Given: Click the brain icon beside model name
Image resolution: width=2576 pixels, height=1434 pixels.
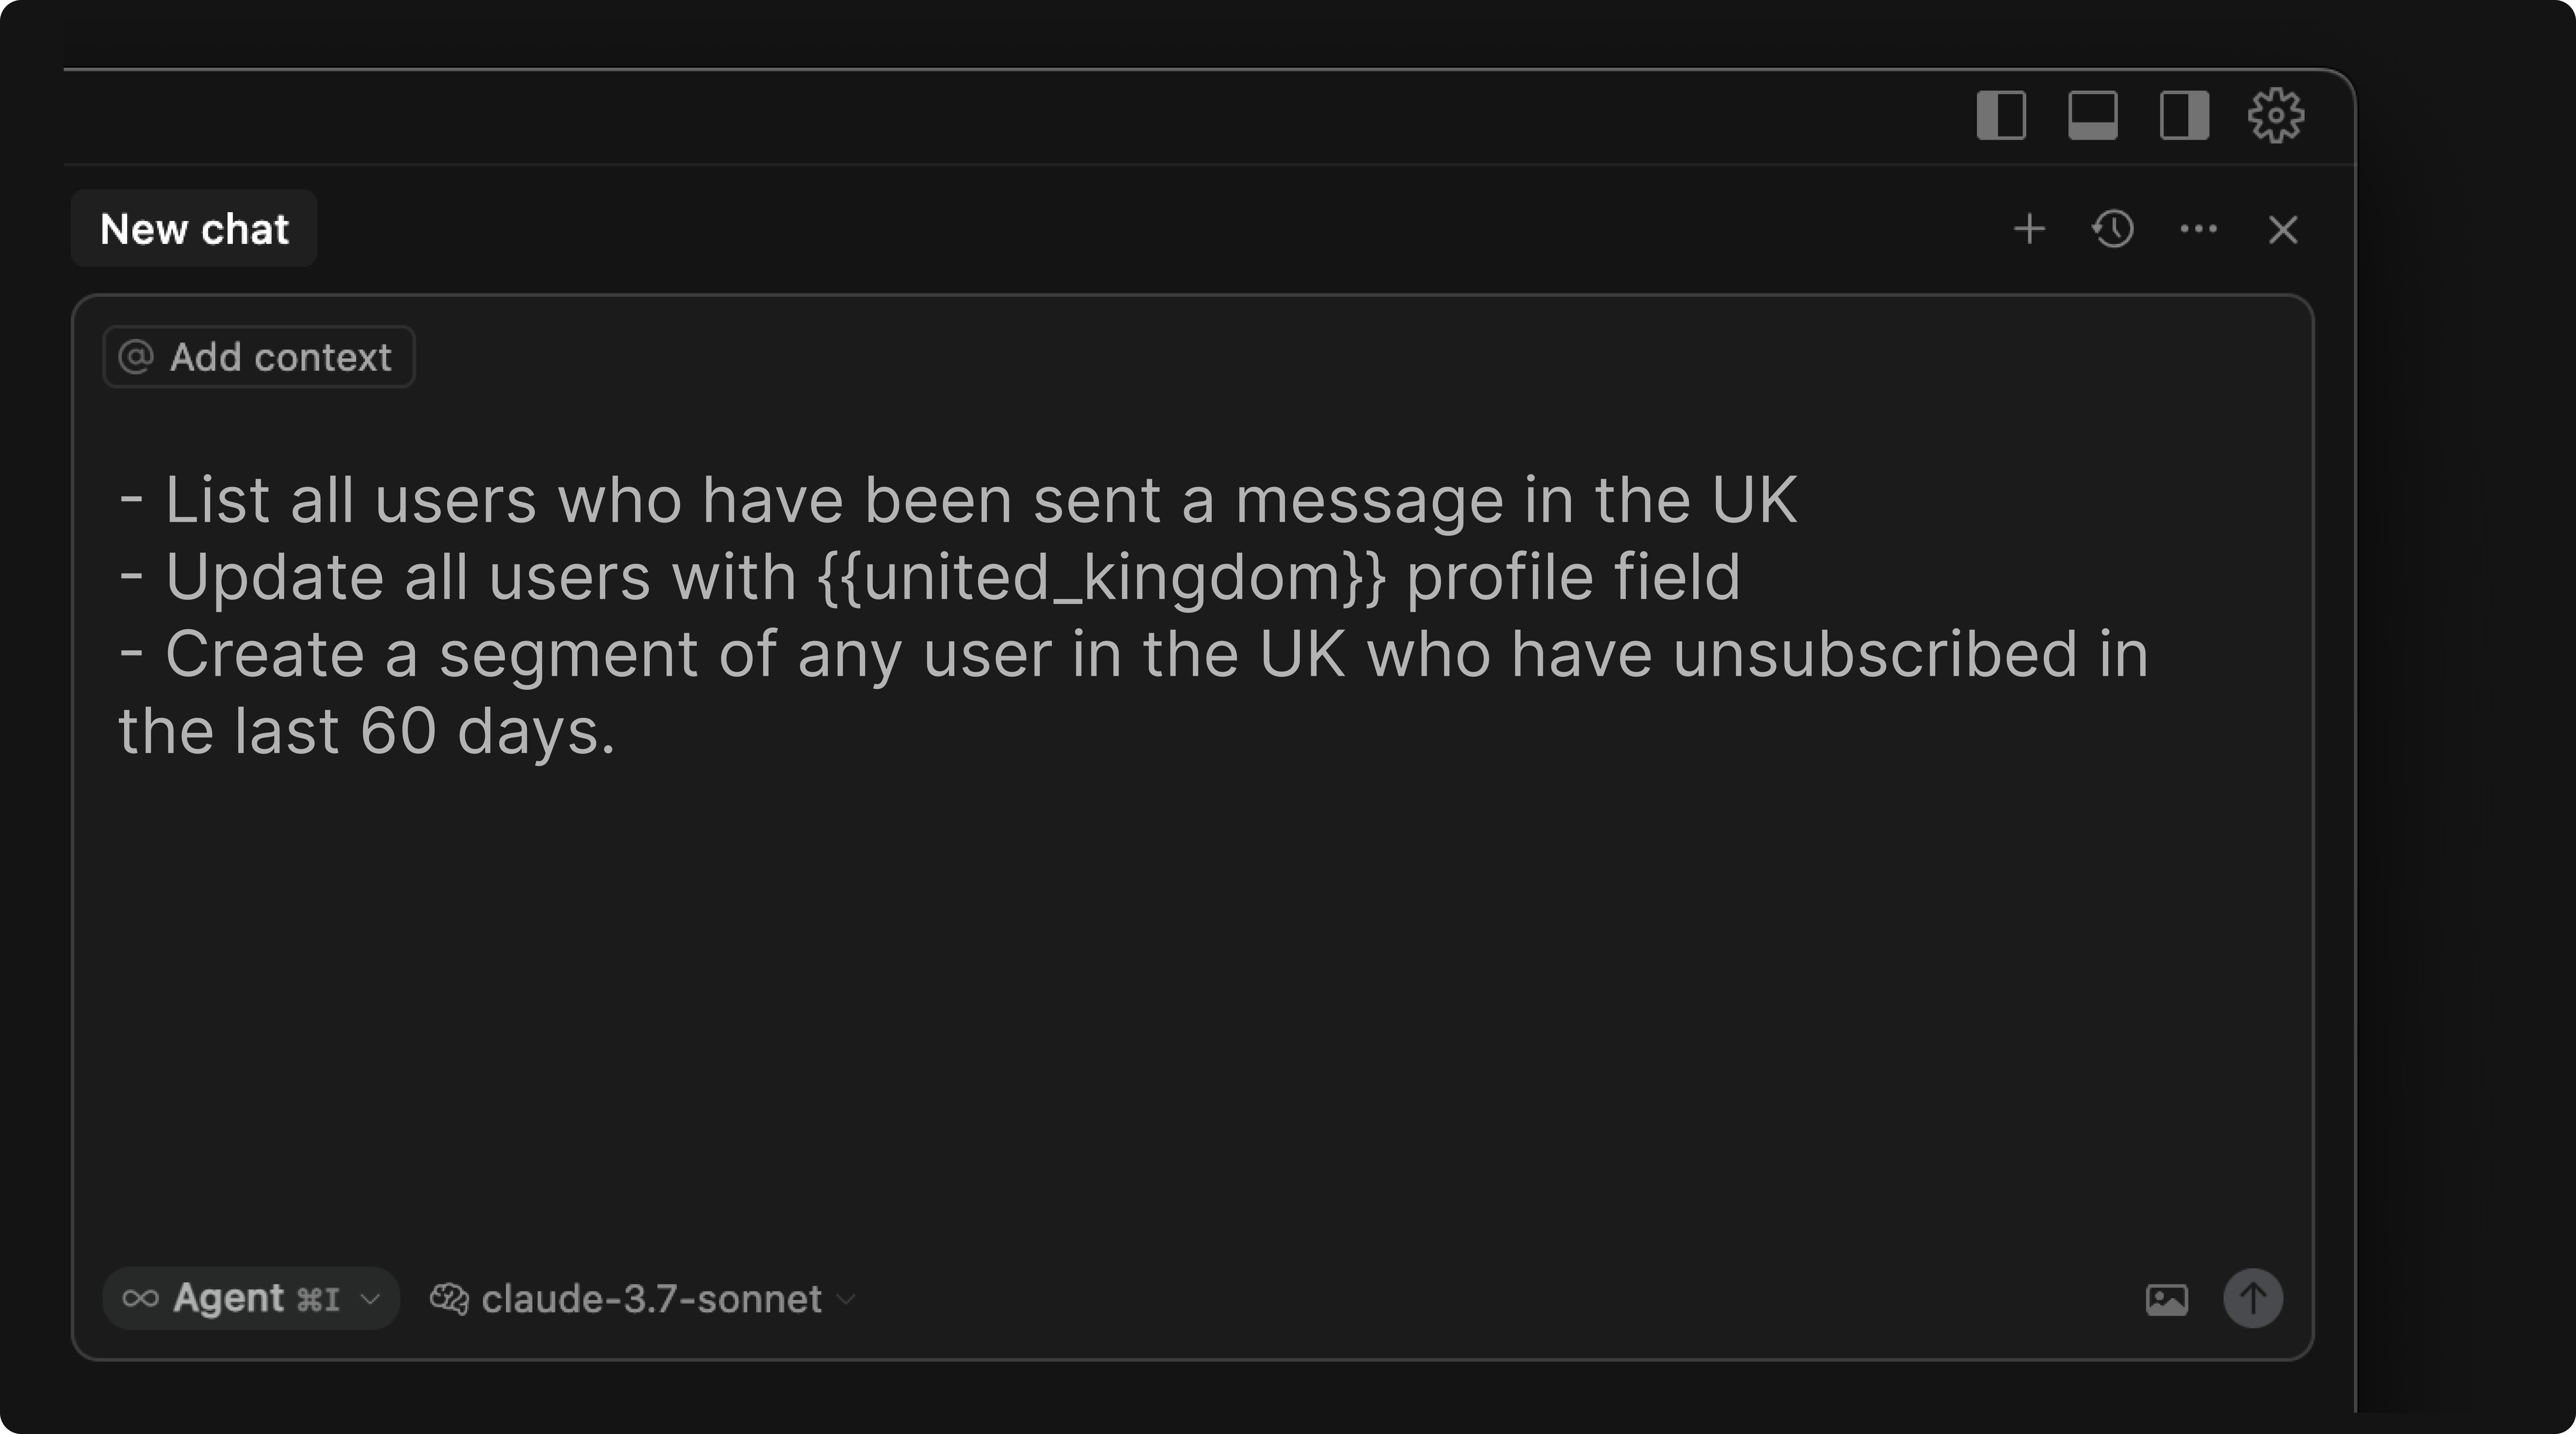Looking at the screenshot, I should pyautogui.click(x=449, y=1298).
